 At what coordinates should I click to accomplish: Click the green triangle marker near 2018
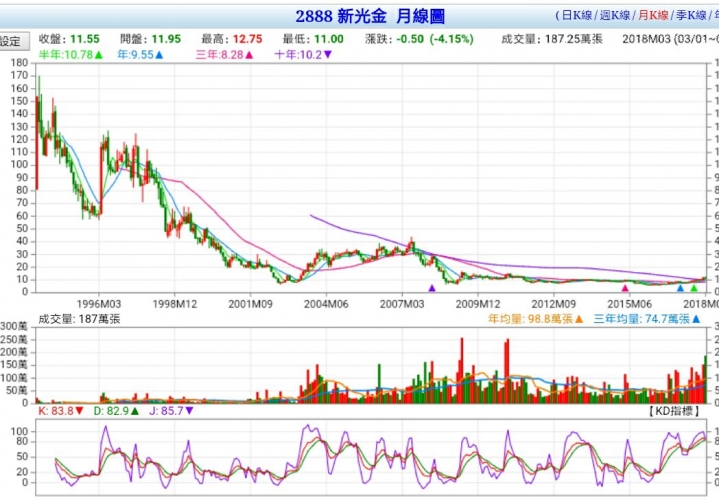[x=694, y=288]
